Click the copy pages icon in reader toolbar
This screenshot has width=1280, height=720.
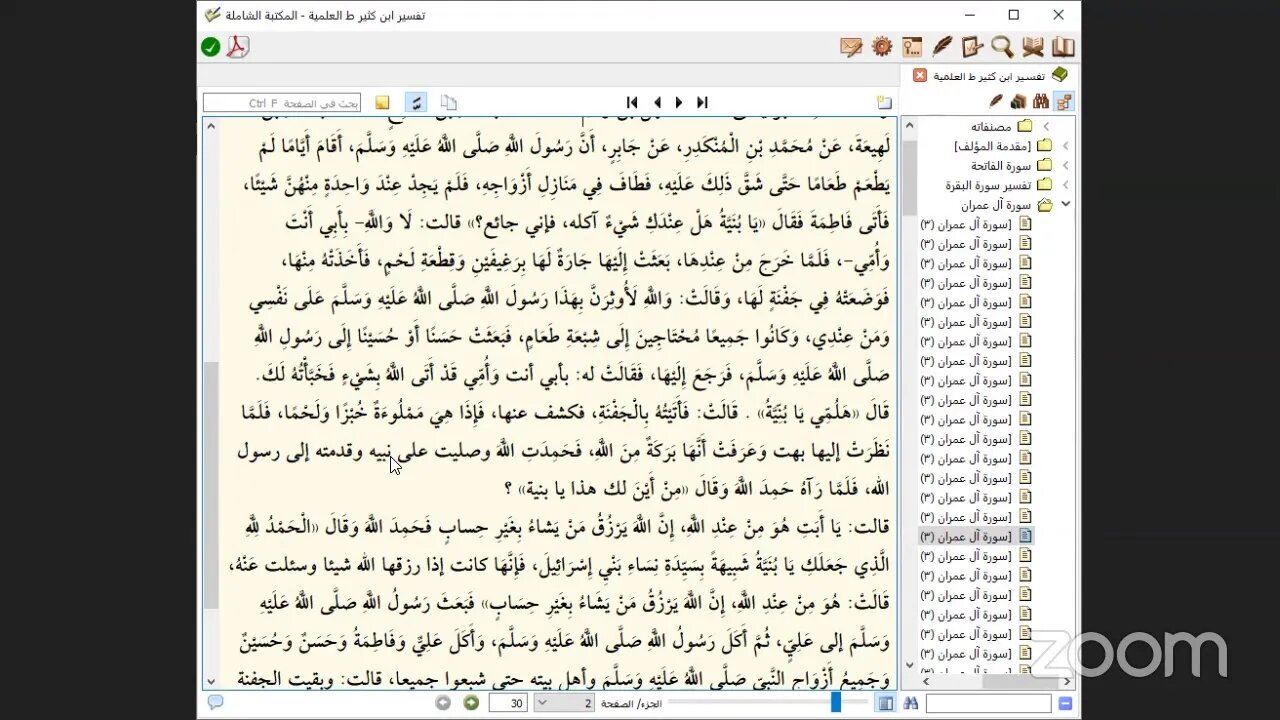click(x=449, y=102)
